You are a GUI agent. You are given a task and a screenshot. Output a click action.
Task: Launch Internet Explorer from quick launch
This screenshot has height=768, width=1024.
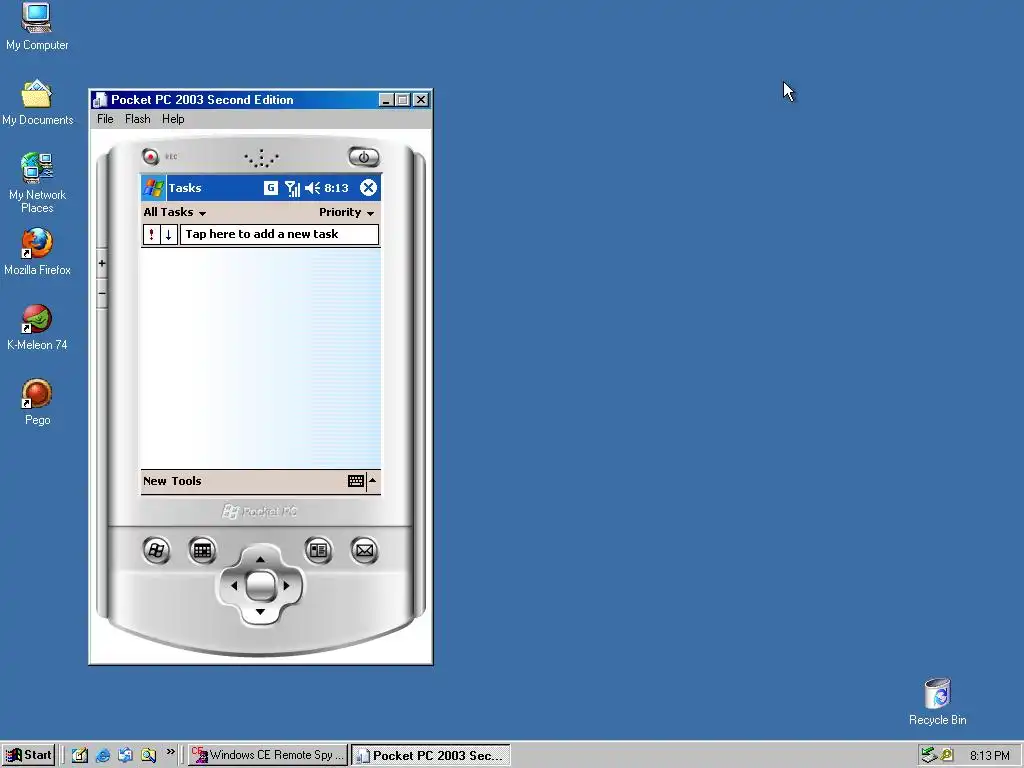(x=103, y=756)
